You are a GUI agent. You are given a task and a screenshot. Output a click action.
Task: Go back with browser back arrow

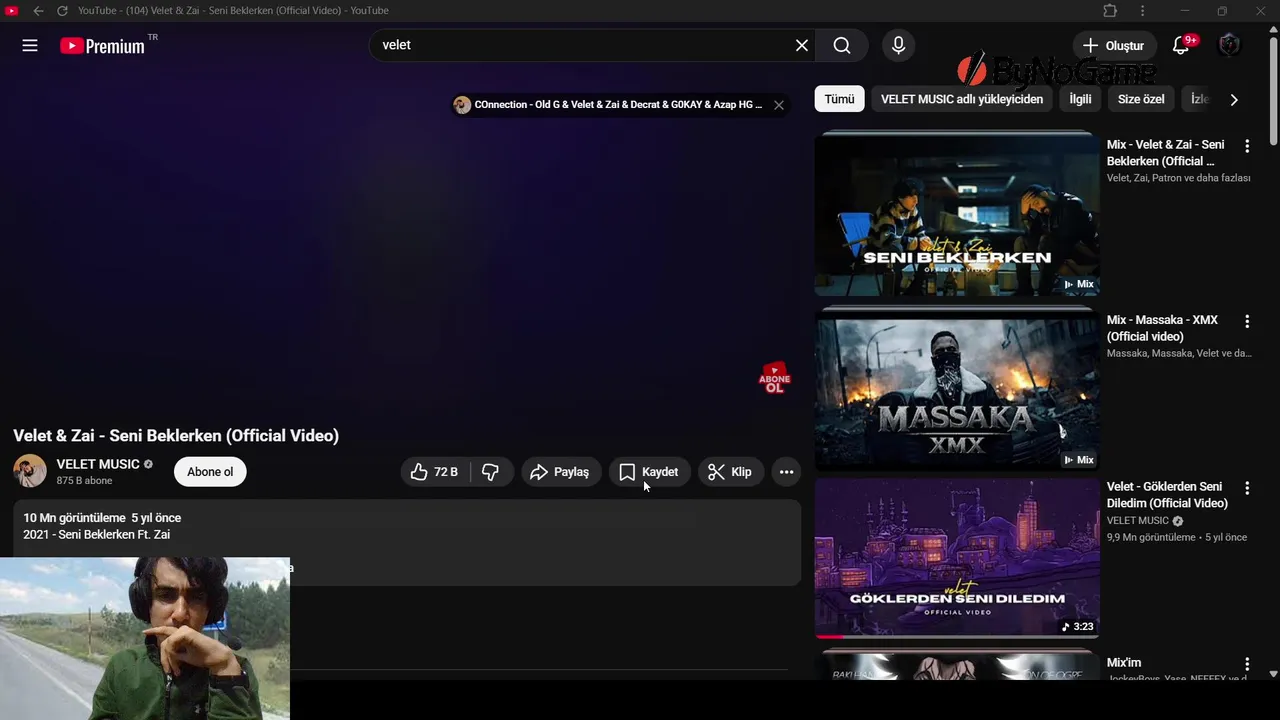(x=38, y=10)
